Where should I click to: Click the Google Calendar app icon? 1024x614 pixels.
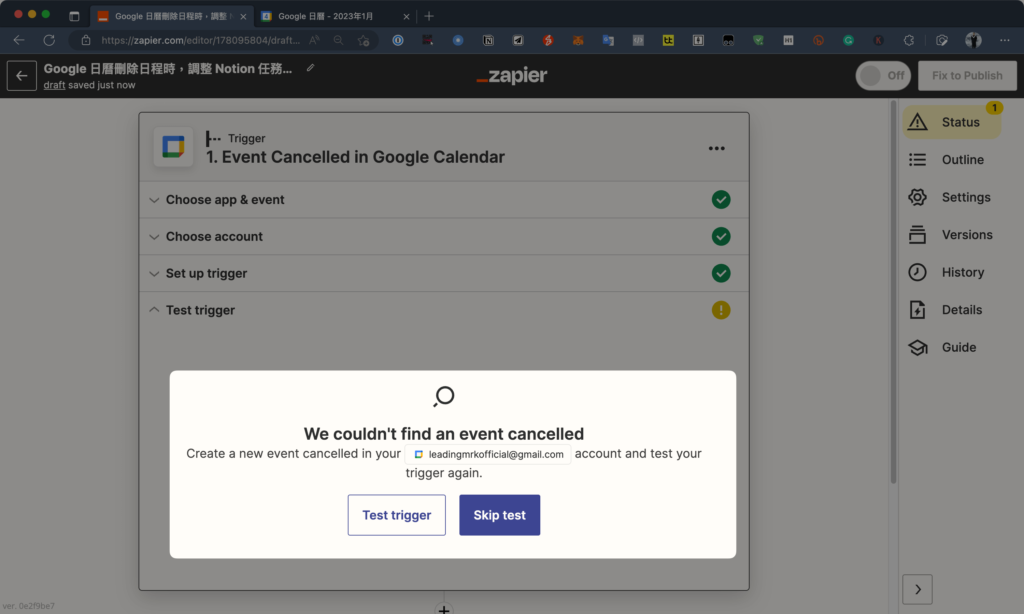click(x=173, y=147)
